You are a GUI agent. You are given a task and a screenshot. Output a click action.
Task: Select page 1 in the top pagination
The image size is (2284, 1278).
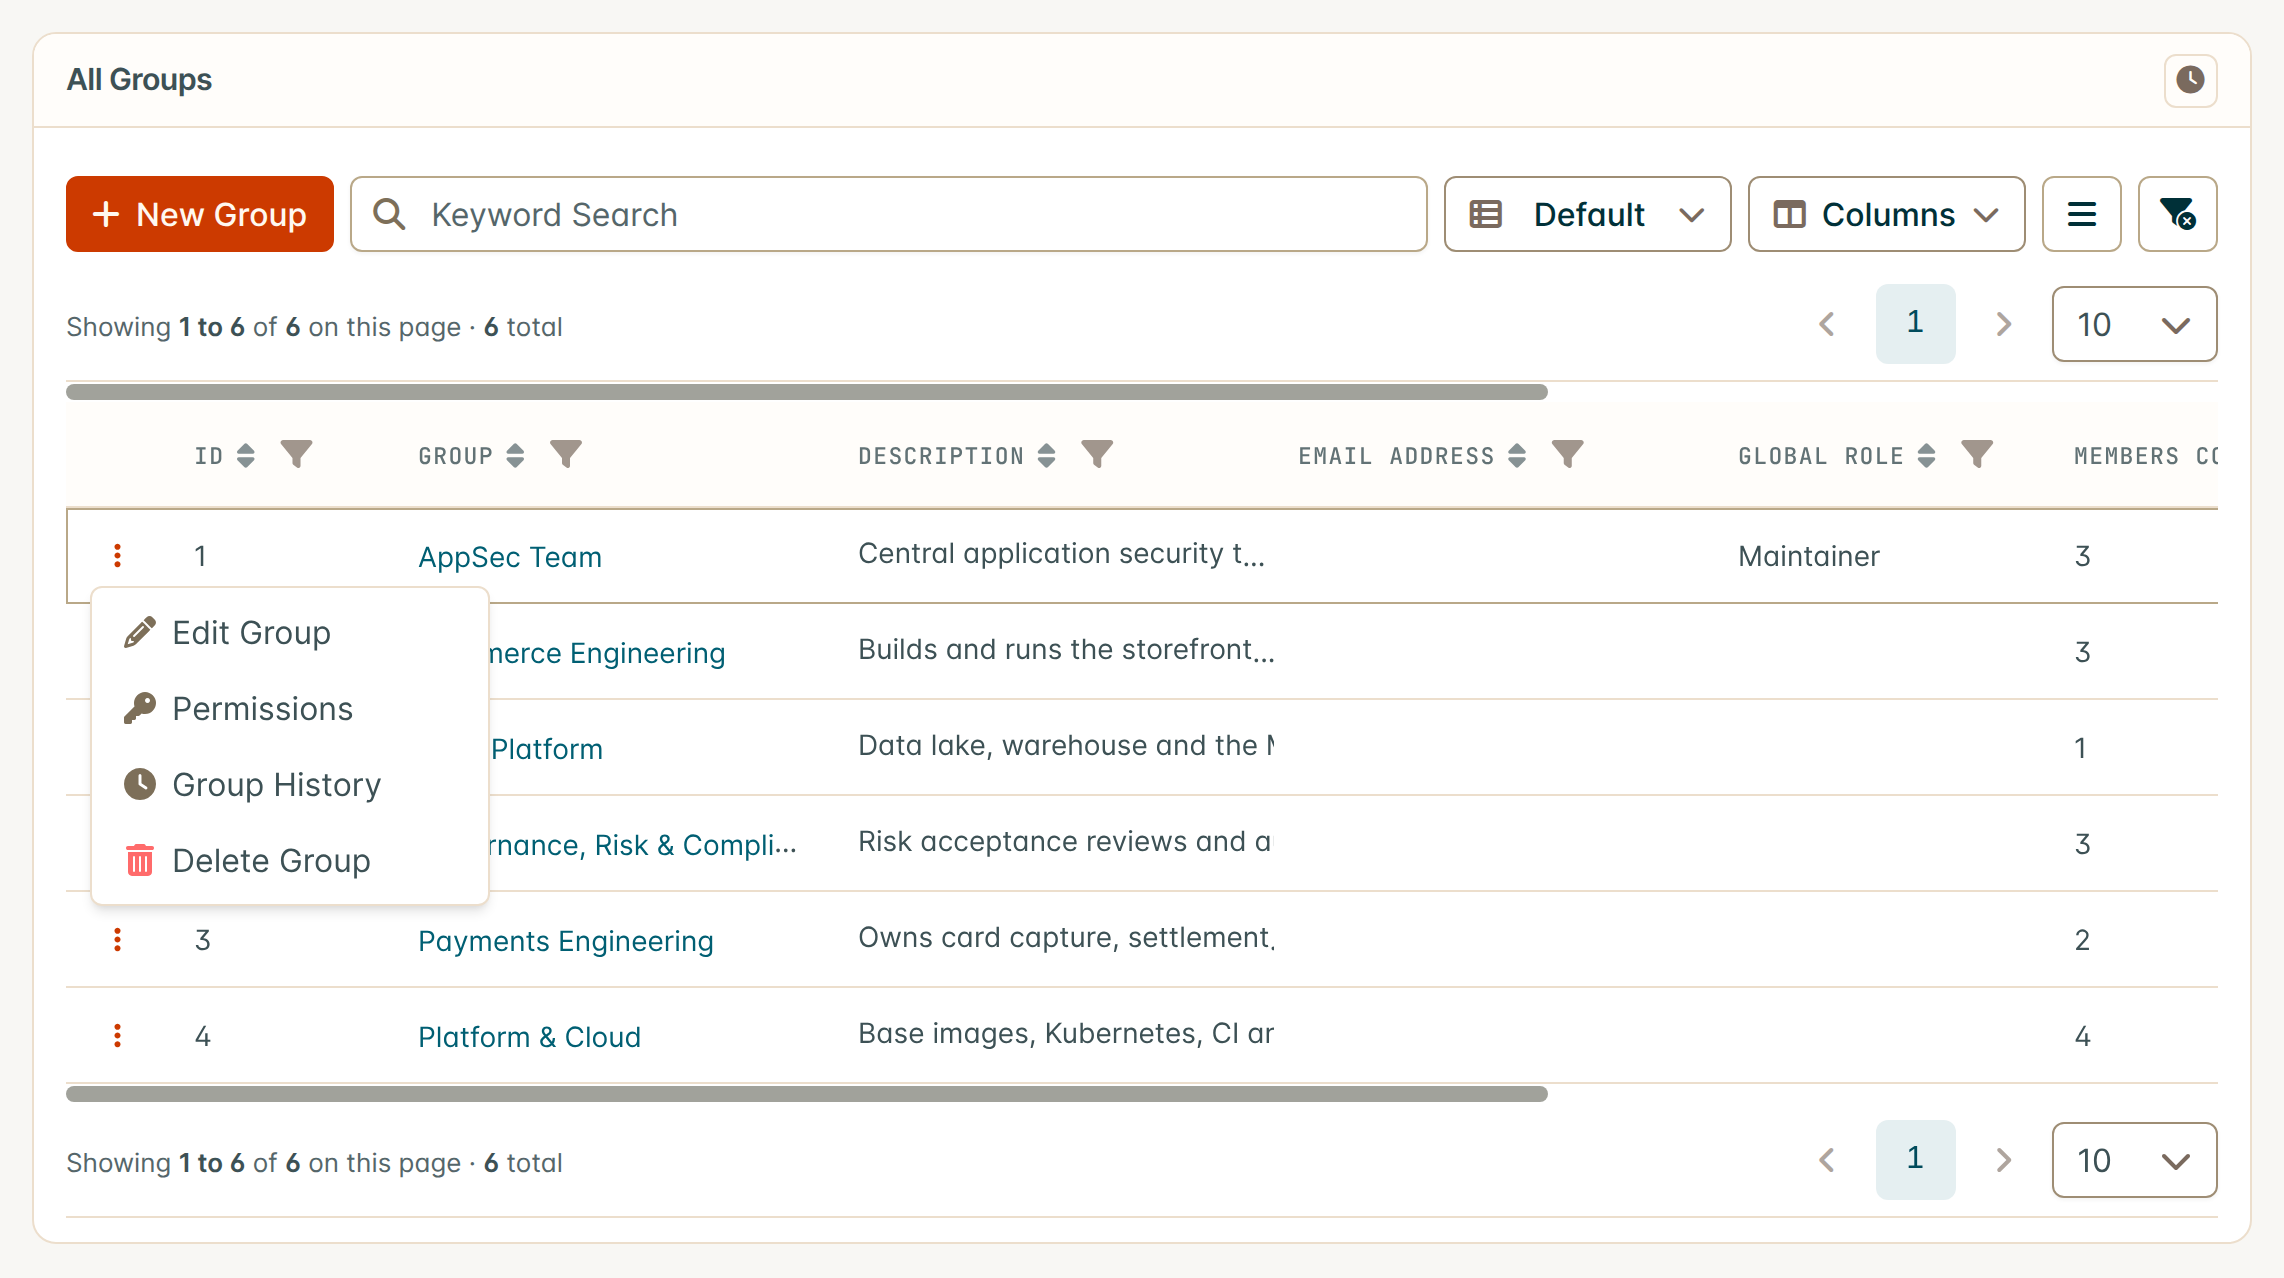[x=1915, y=323]
